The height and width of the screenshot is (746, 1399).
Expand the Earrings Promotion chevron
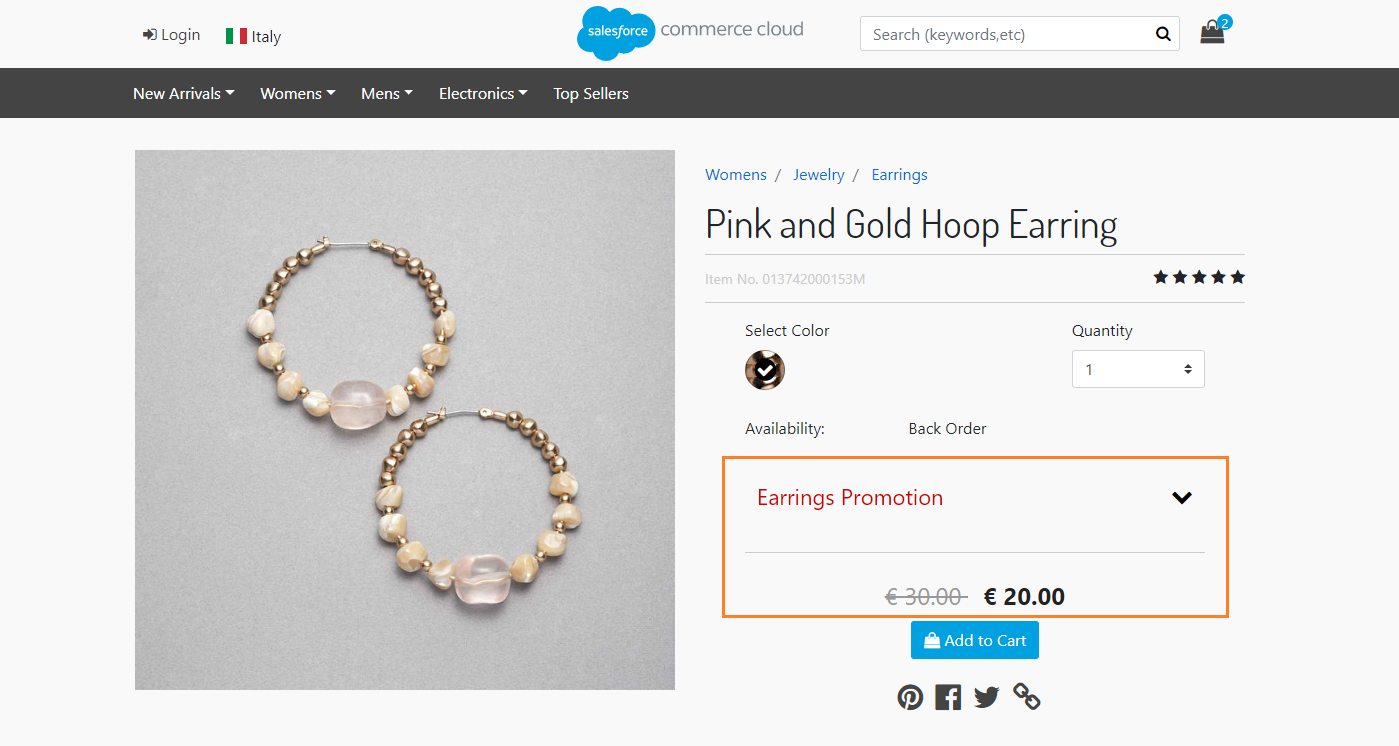(x=1182, y=498)
